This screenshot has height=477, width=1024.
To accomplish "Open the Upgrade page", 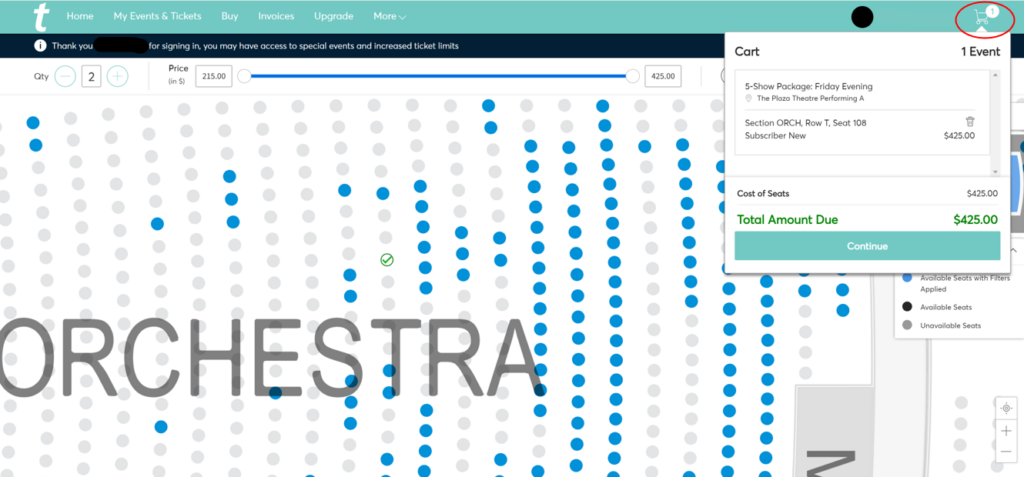I will [333, 17].
